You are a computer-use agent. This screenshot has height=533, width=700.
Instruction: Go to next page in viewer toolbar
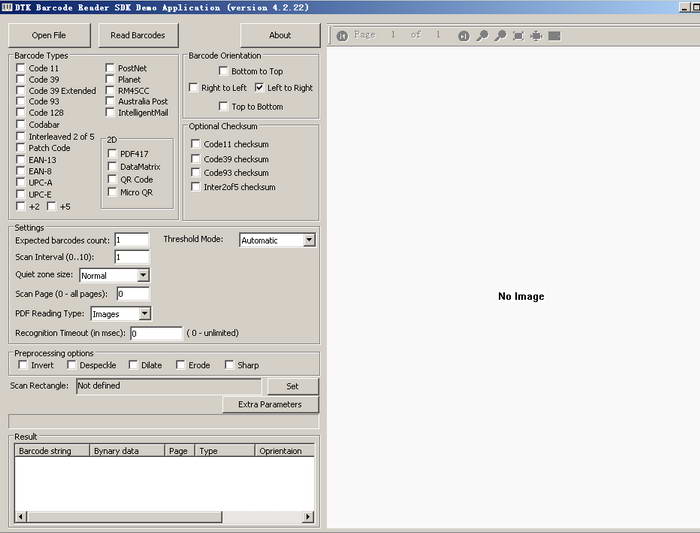point(463,36)
